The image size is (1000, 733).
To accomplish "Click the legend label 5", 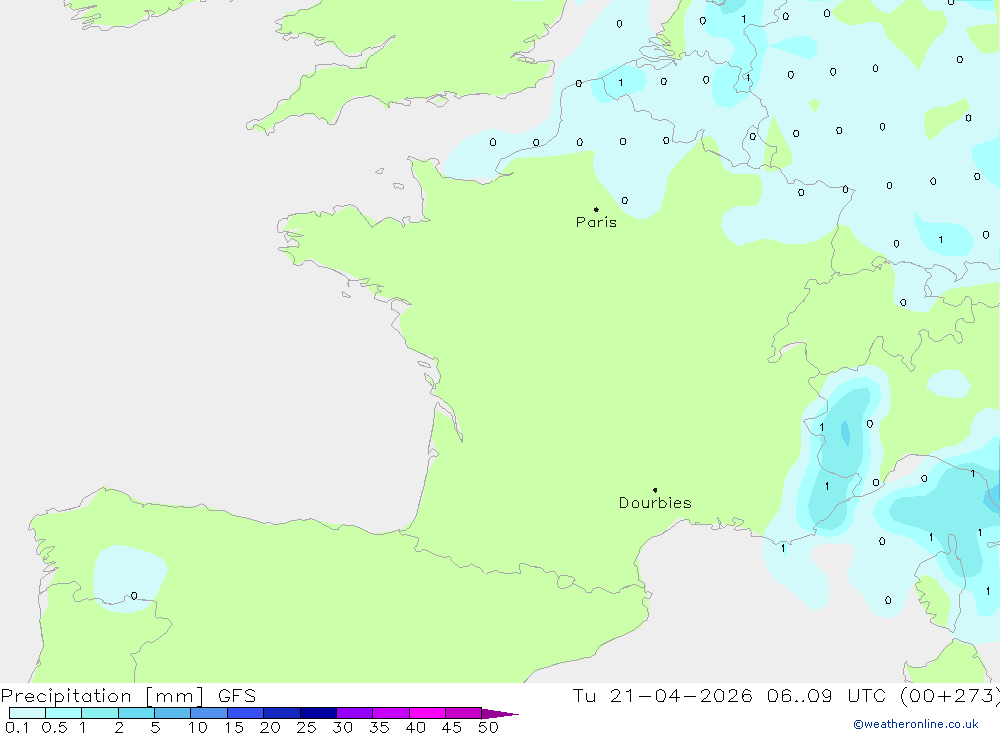I will pos(155,727).
